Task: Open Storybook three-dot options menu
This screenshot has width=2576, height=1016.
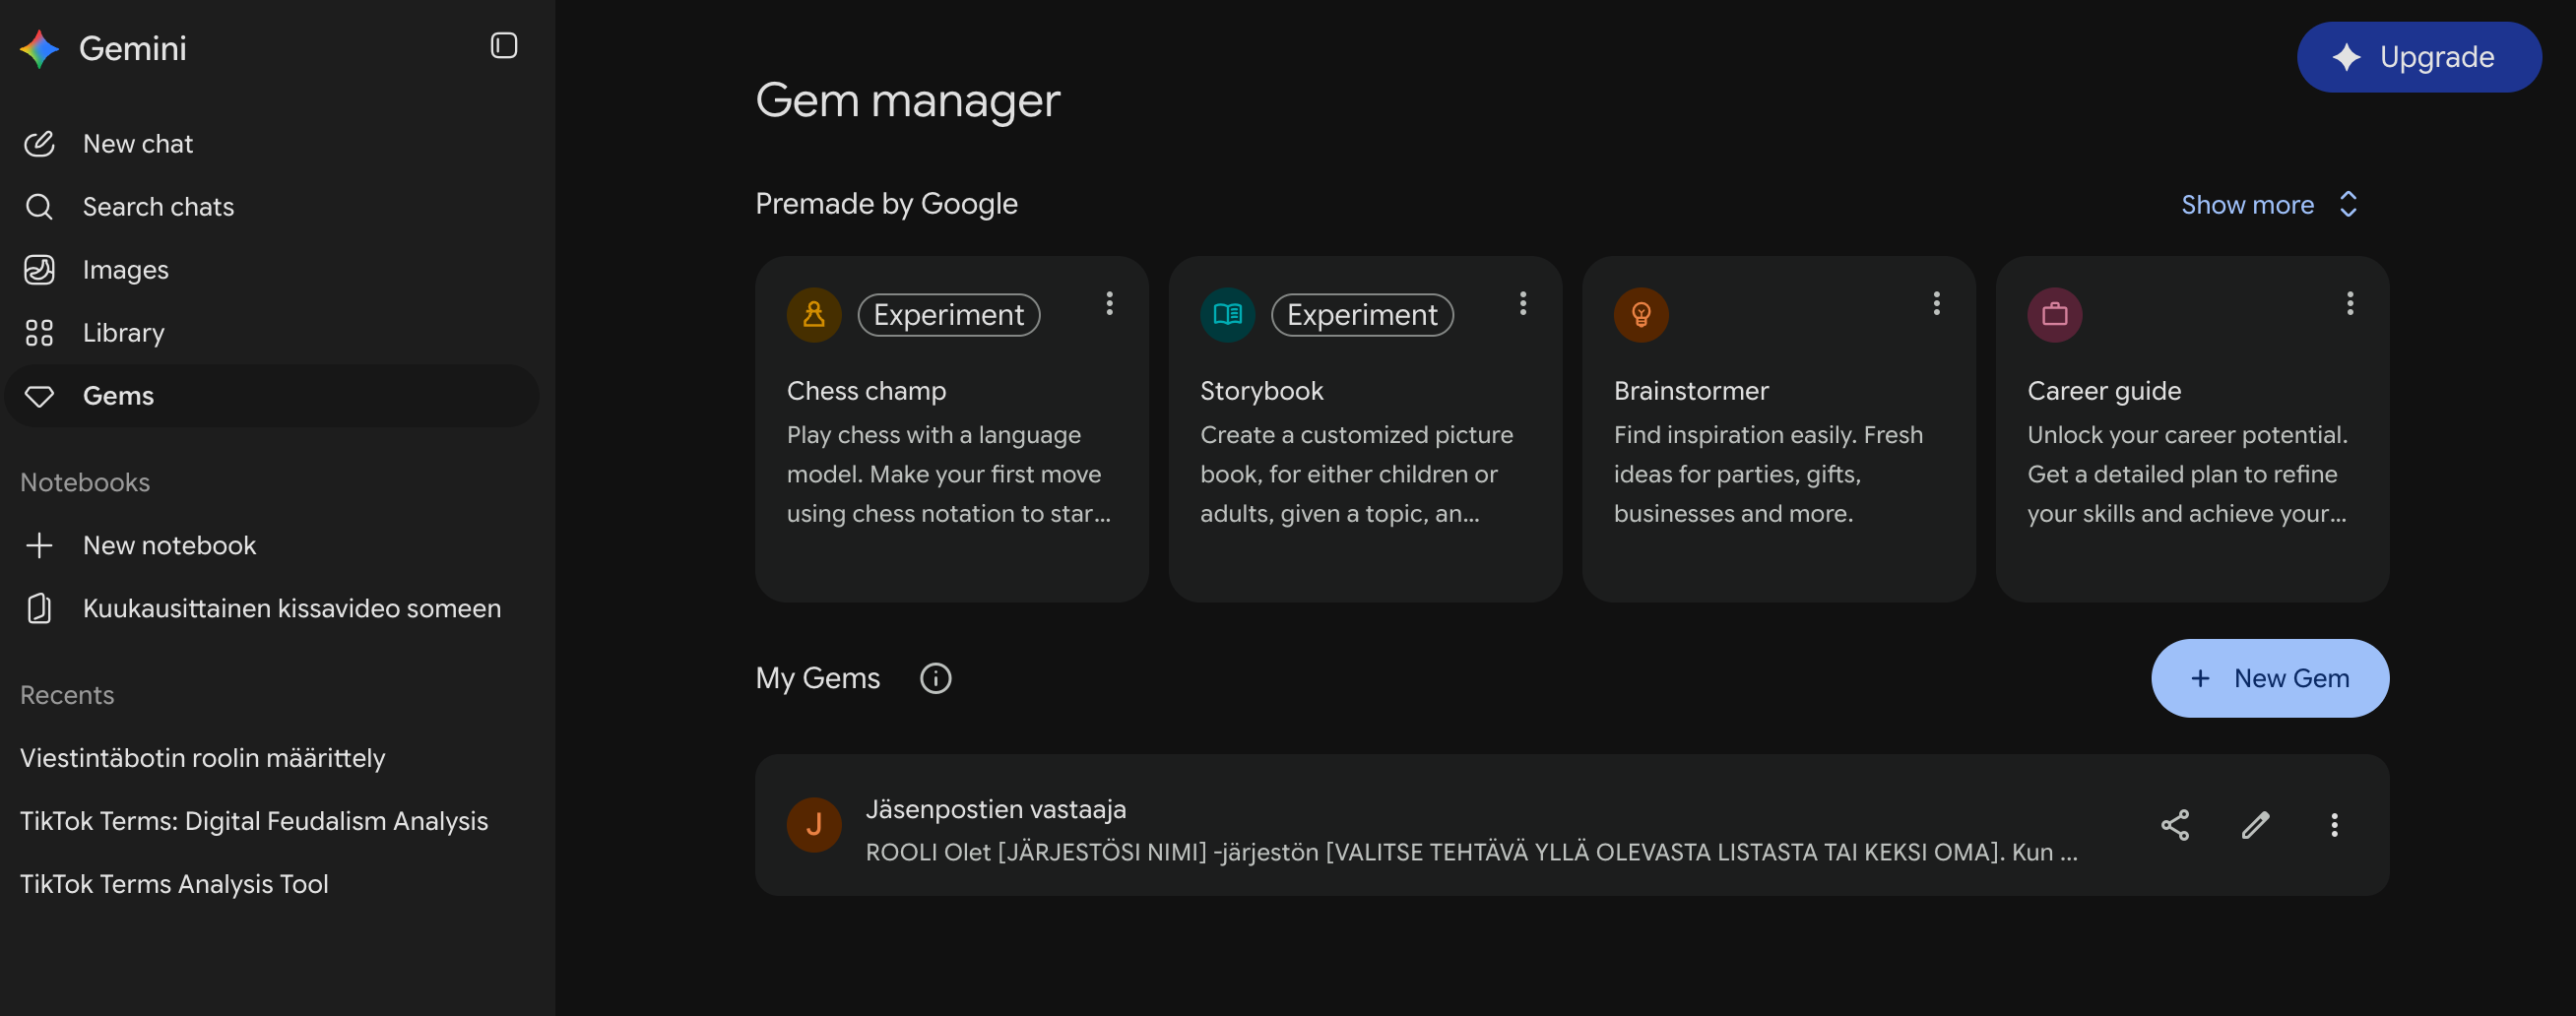Action: coord(1523,303)
